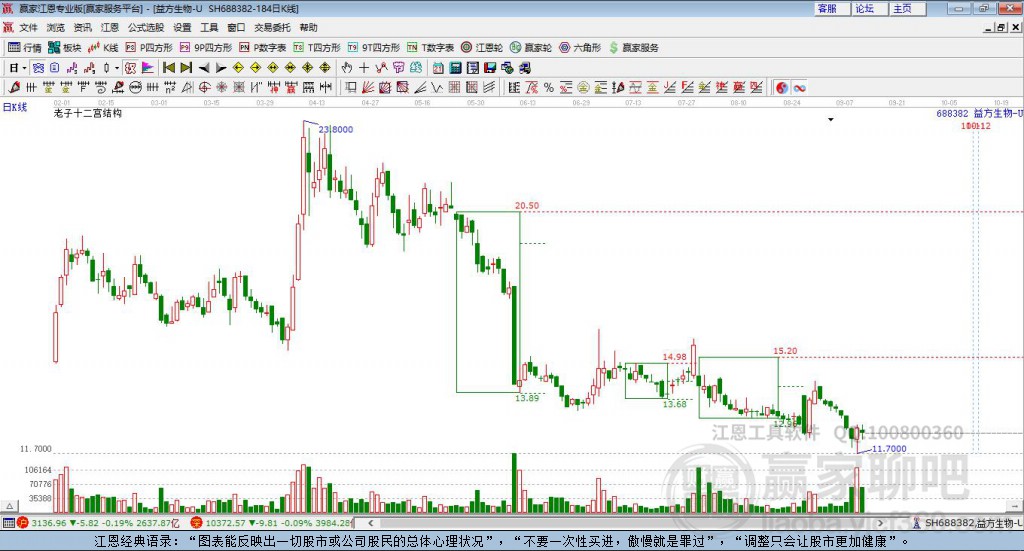Image resolution: width=1024 pixels, height=551 pixels.
Task: Click the up-triangle button beside volume panel
Action: [9, 506]
